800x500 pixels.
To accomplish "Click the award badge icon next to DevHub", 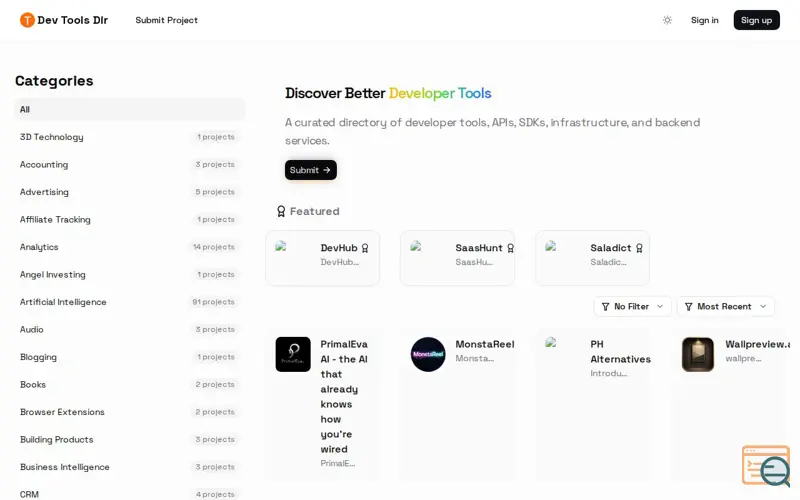I will tap(365, 248).
